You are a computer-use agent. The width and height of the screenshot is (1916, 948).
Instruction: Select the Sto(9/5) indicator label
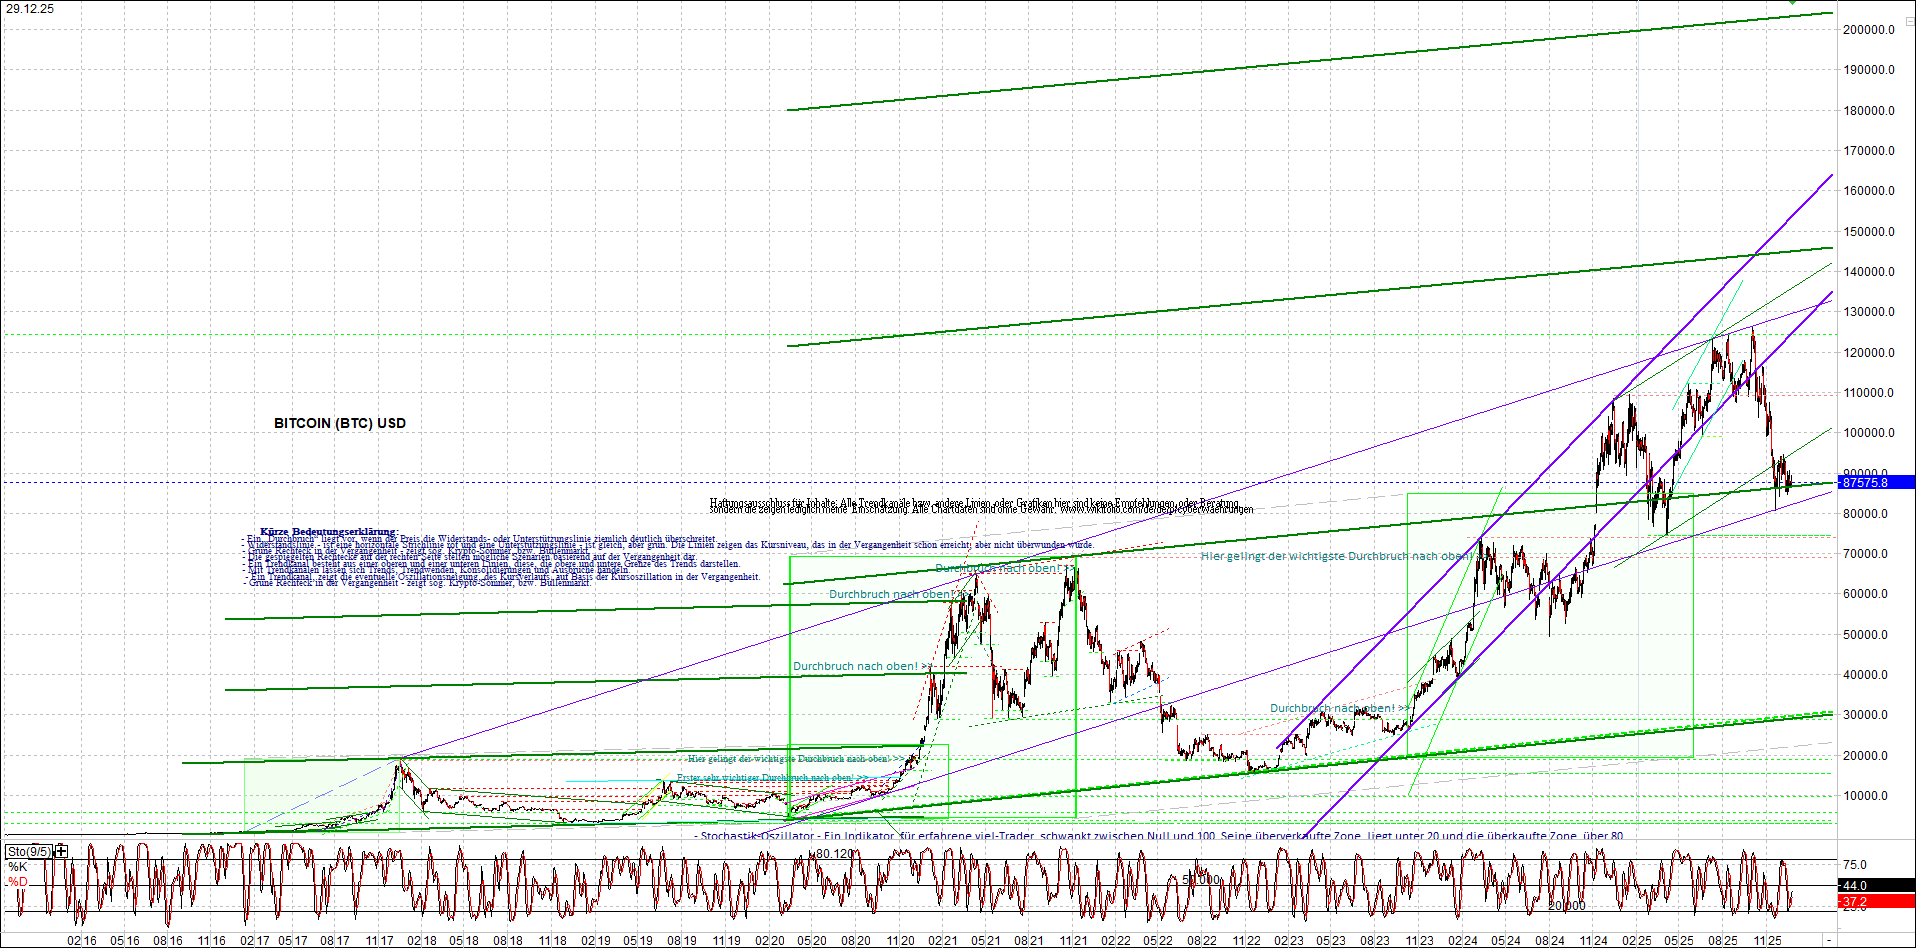coord(29,852)
